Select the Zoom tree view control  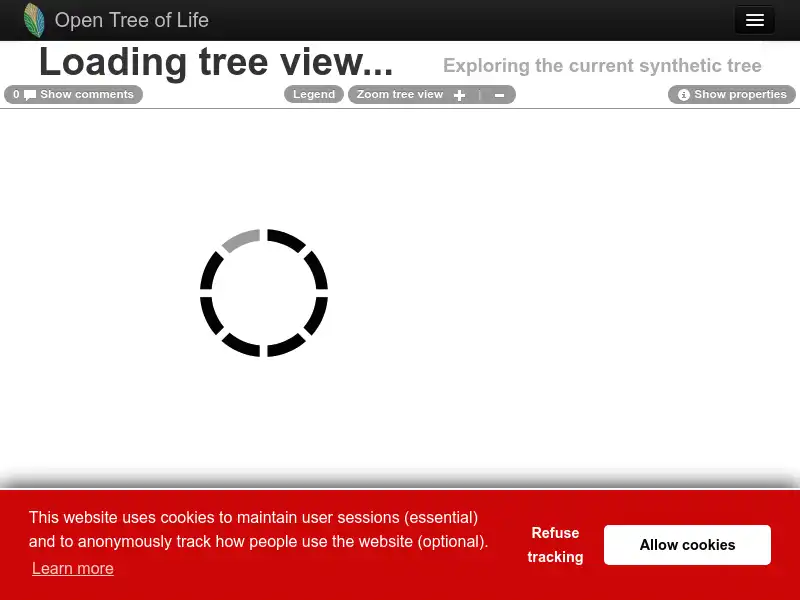(400, 94)
